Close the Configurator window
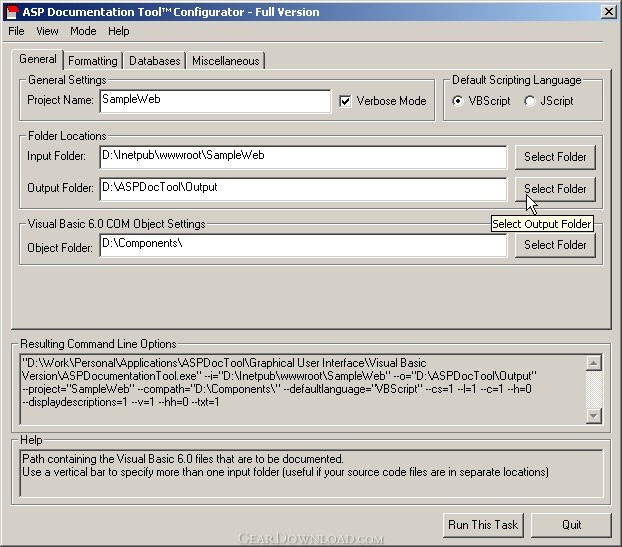Screen dimensions: 622x547 [x=608, y=12]
